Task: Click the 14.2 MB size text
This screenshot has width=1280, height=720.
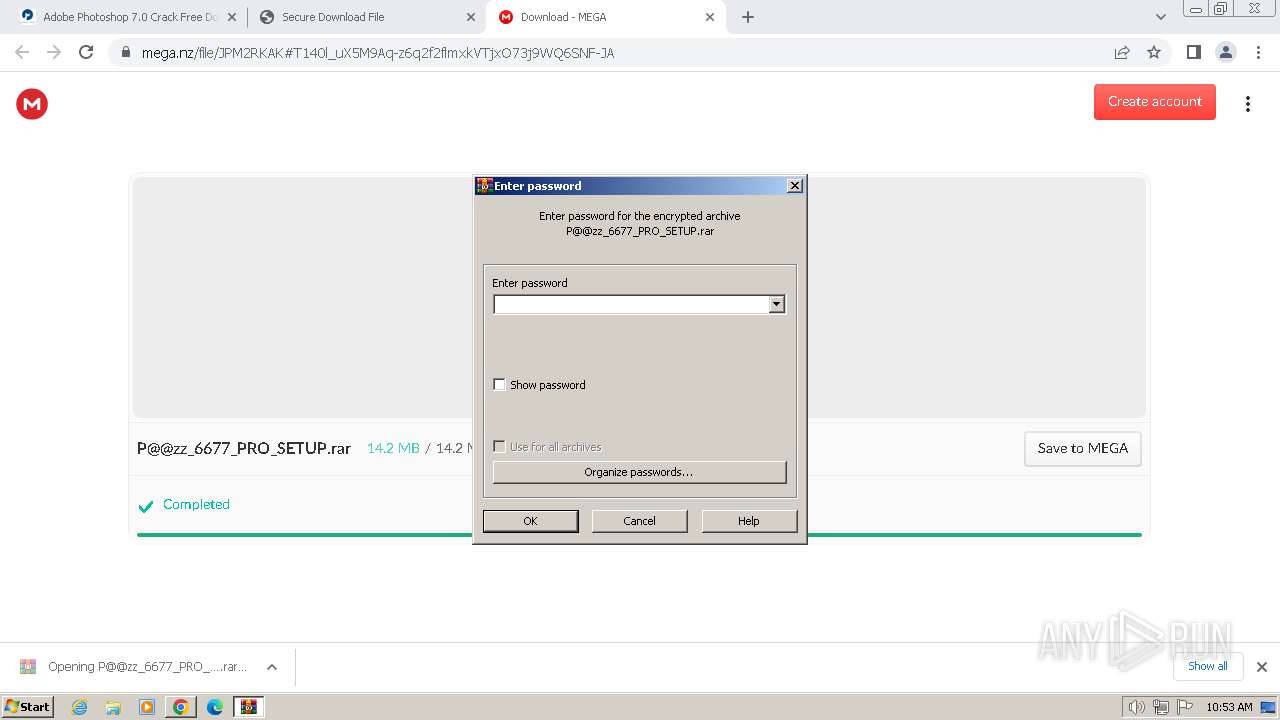Action: point(393,448)
